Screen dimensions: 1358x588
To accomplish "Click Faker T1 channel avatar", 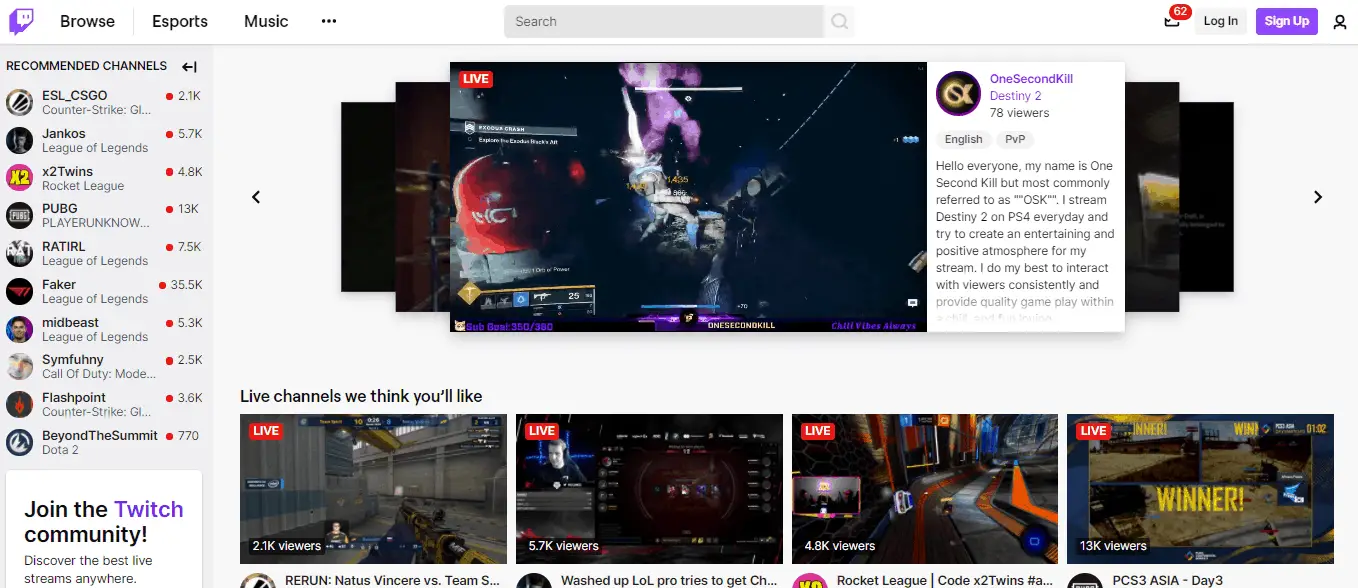I will point(19,291).
